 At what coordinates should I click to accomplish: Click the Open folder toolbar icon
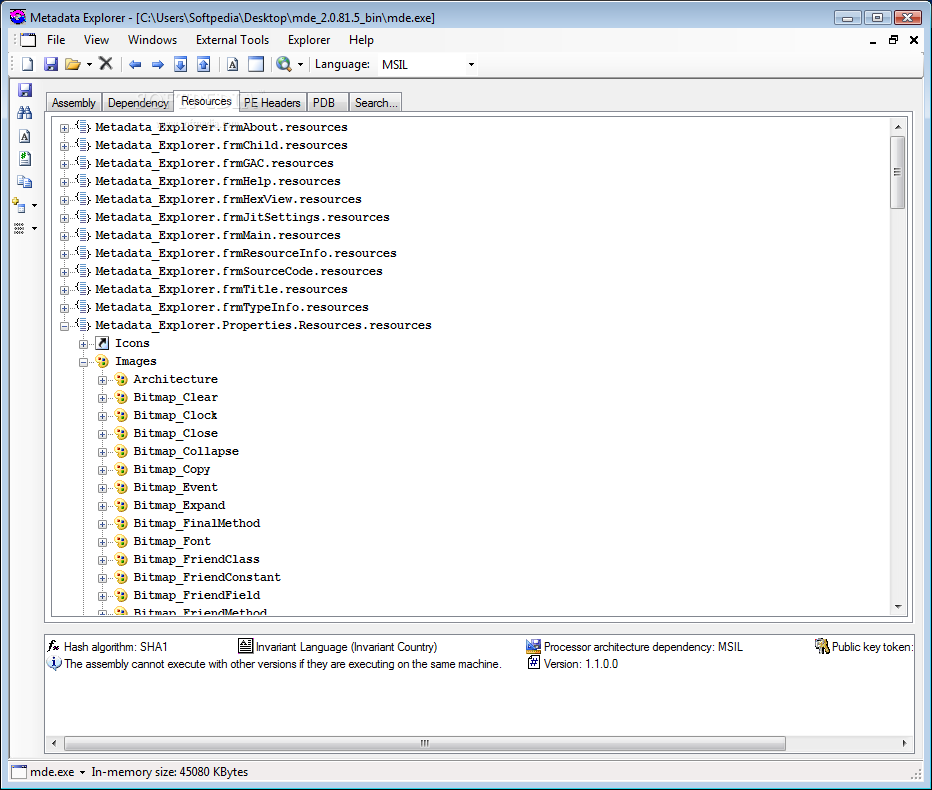pos(73,64)
